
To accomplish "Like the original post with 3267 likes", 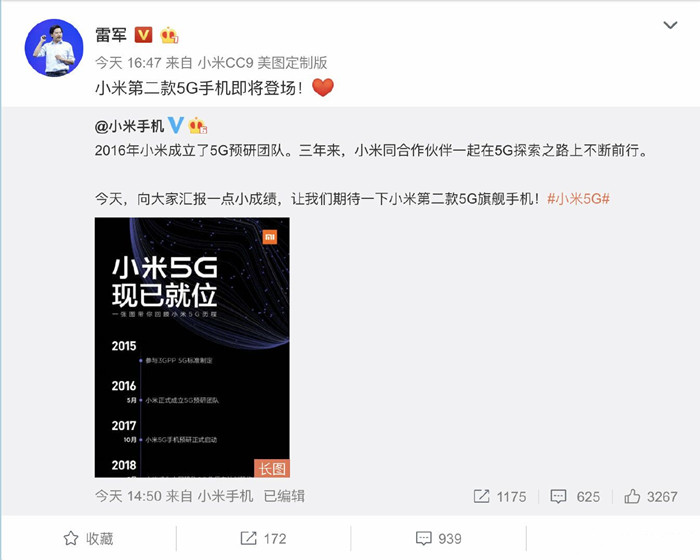I will (651, 496).
